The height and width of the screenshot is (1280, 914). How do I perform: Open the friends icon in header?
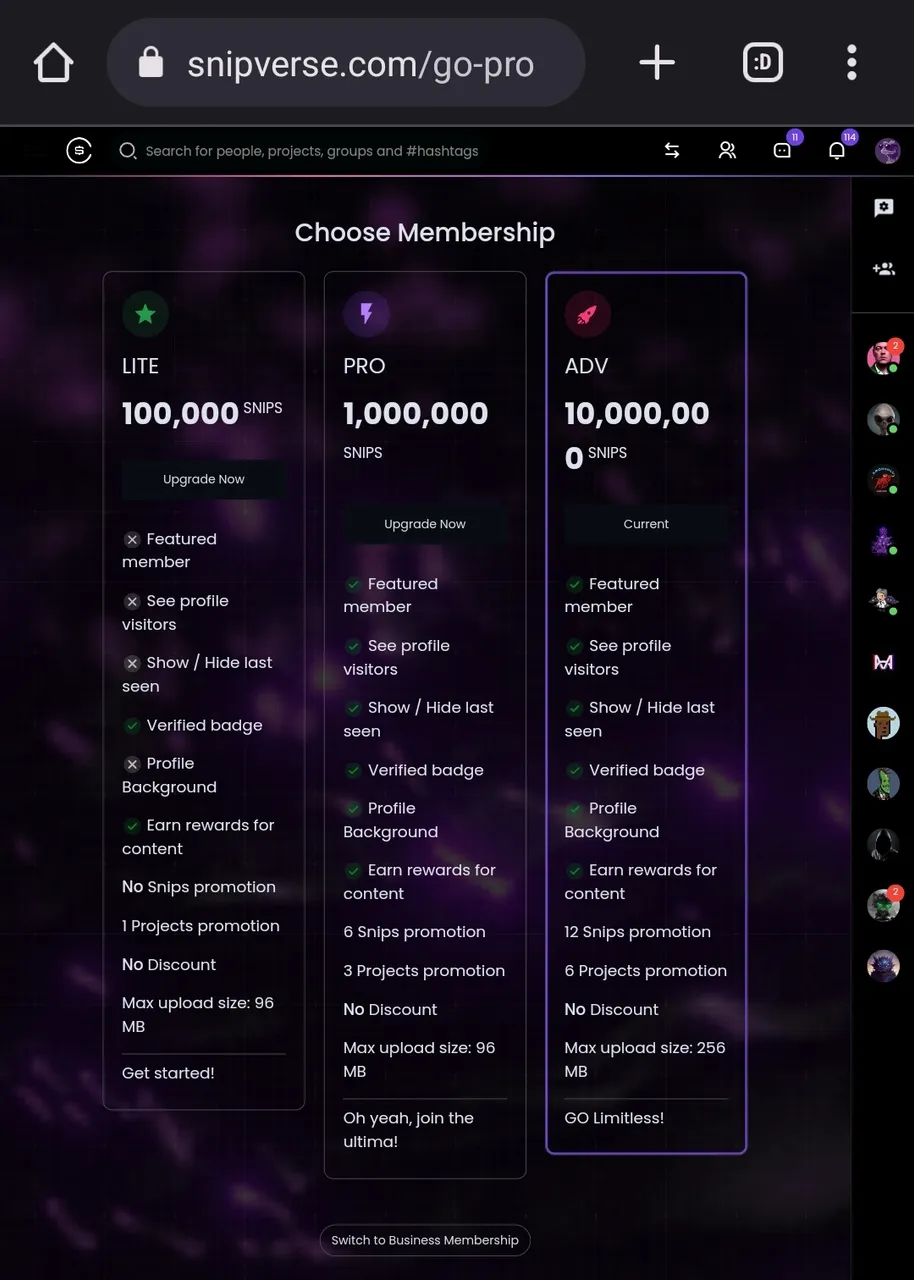coord(727,151)
